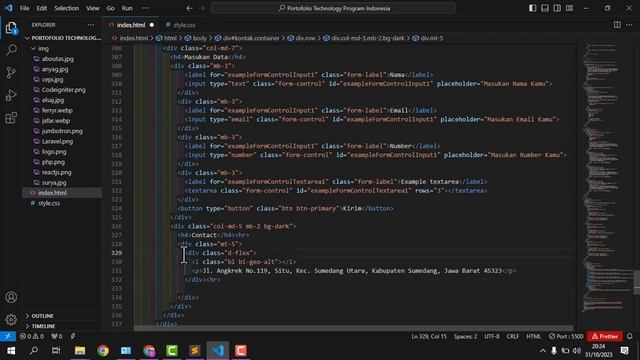Open style.css in the explorer tree
This screenshot has height=360, width=640.
click(x=49, y=203)
